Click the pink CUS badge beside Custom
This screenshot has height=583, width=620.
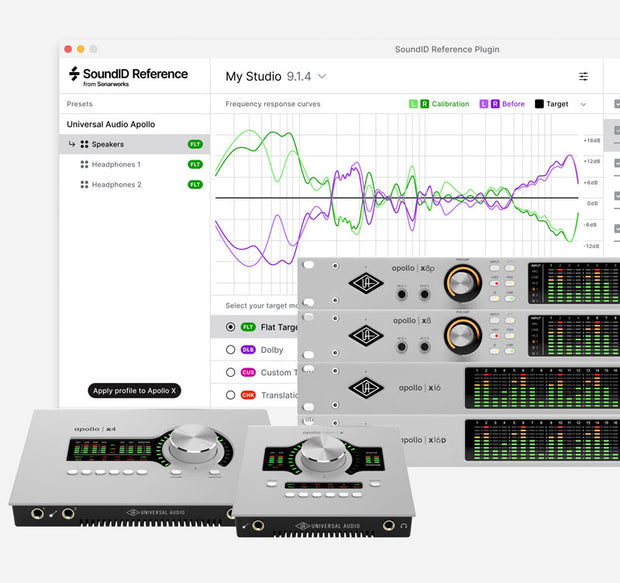click(248, 372)
